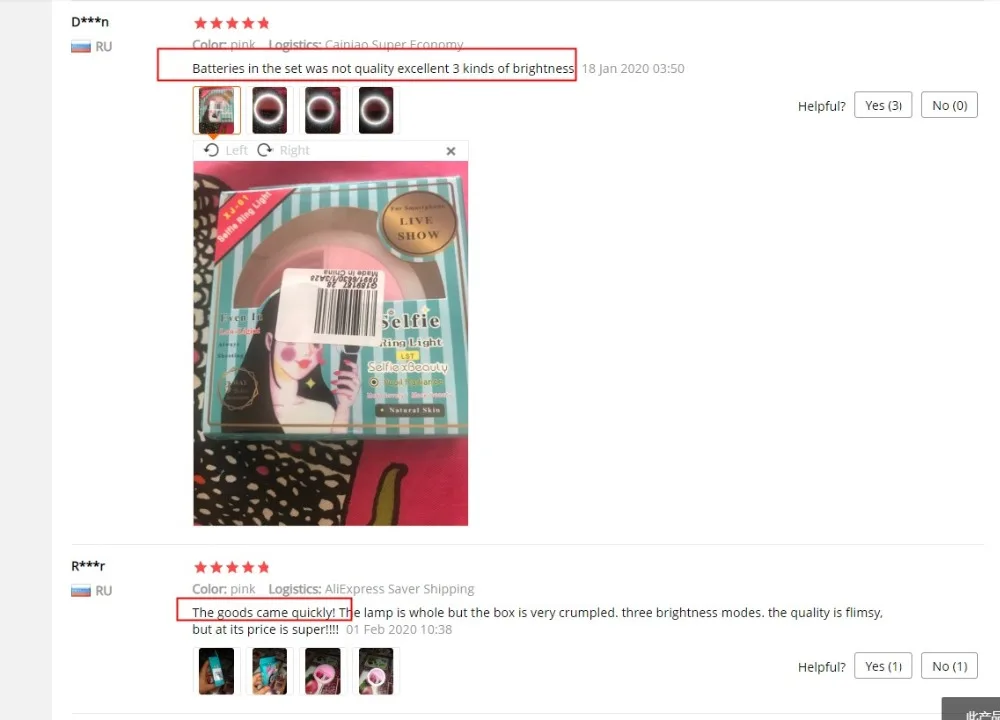
Task: Rotate the review image left
Action: pos(225,151)
